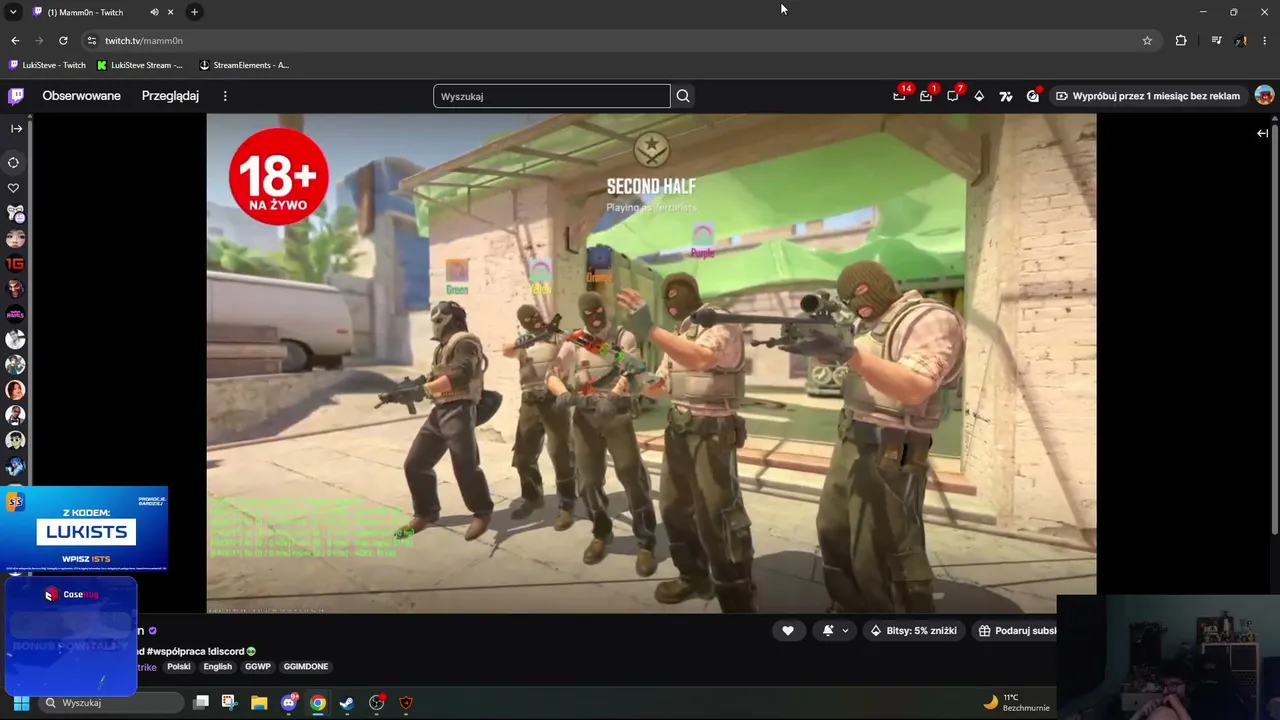
Task: Toggle the notification bell for this channel
Action: pos(828,631)
